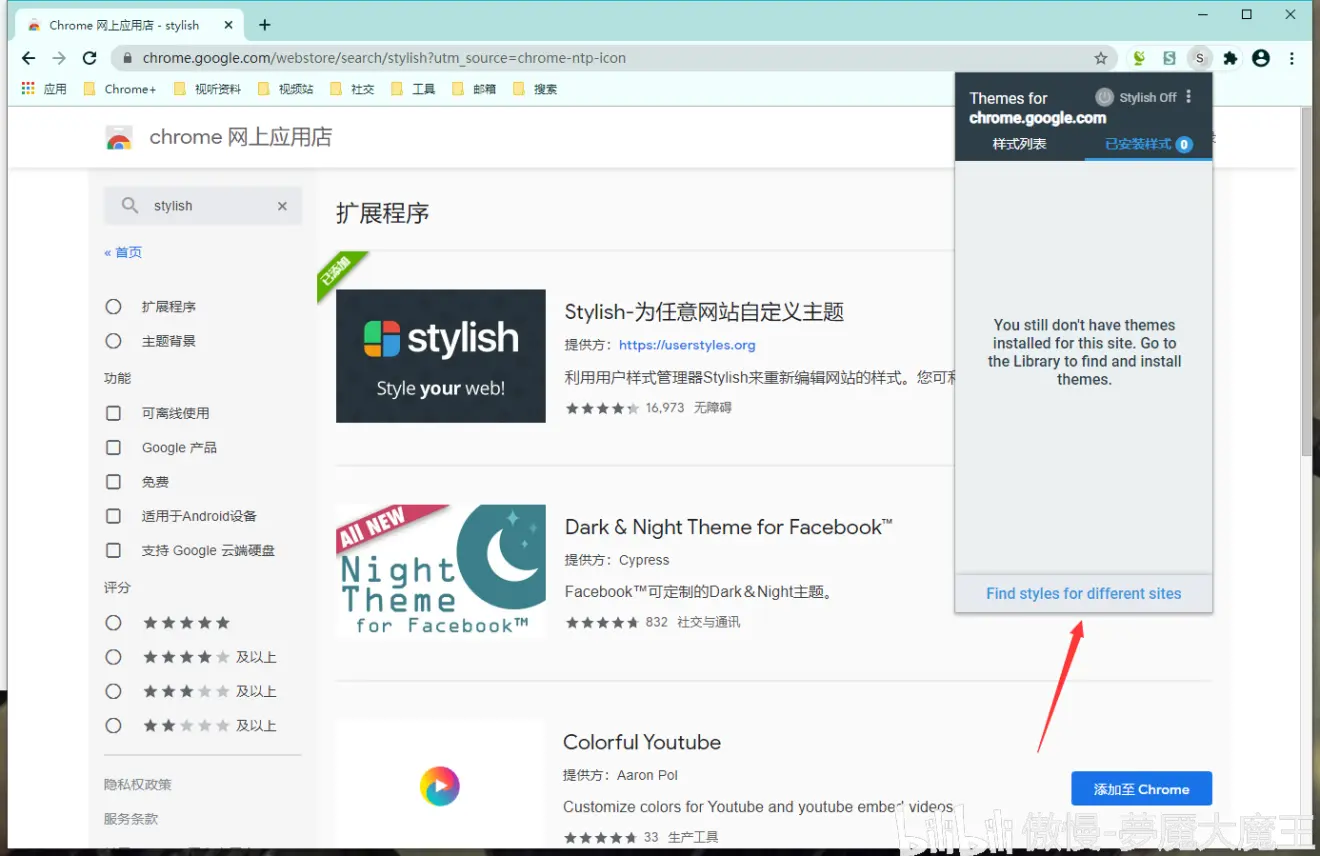1320x856 pixels.
Task: Toggle the Stylish Off power button
Action: point(1104,97)
